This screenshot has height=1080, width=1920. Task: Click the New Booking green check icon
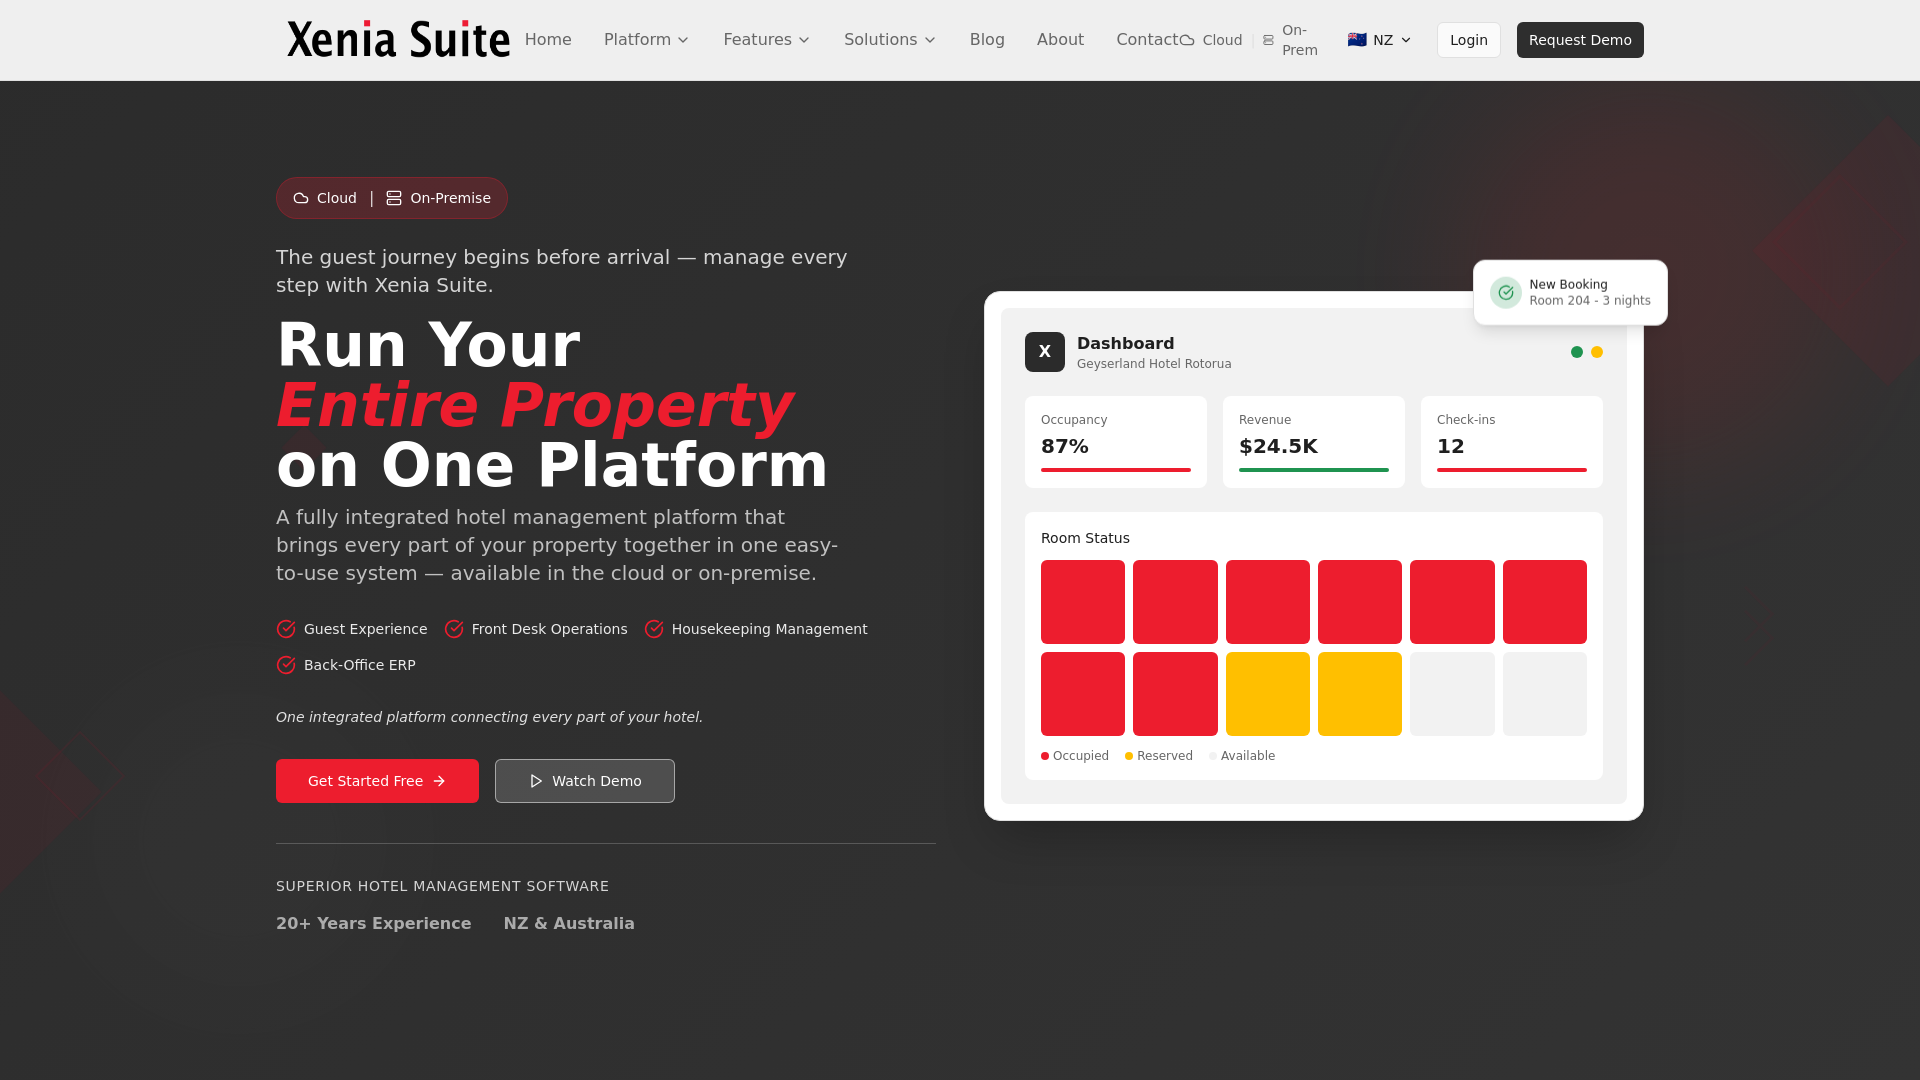(x=1506, y=293)
